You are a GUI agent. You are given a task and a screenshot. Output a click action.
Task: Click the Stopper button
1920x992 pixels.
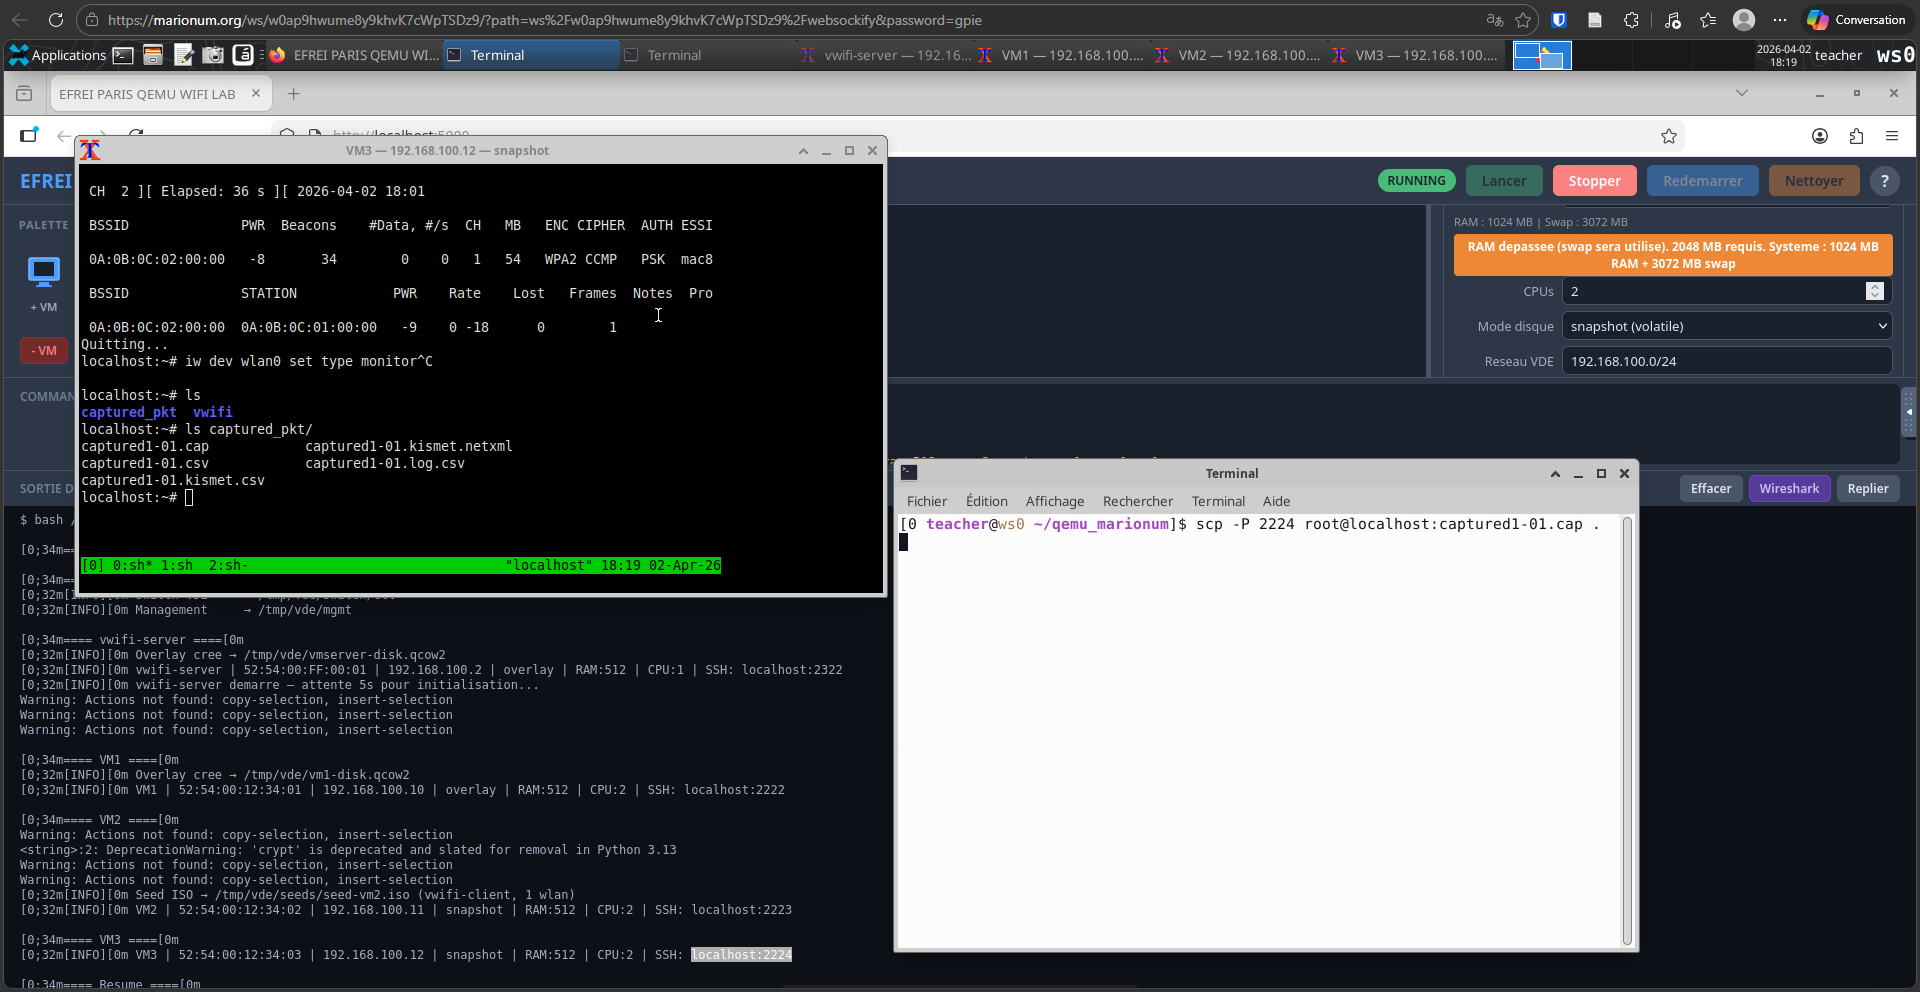1594,181
